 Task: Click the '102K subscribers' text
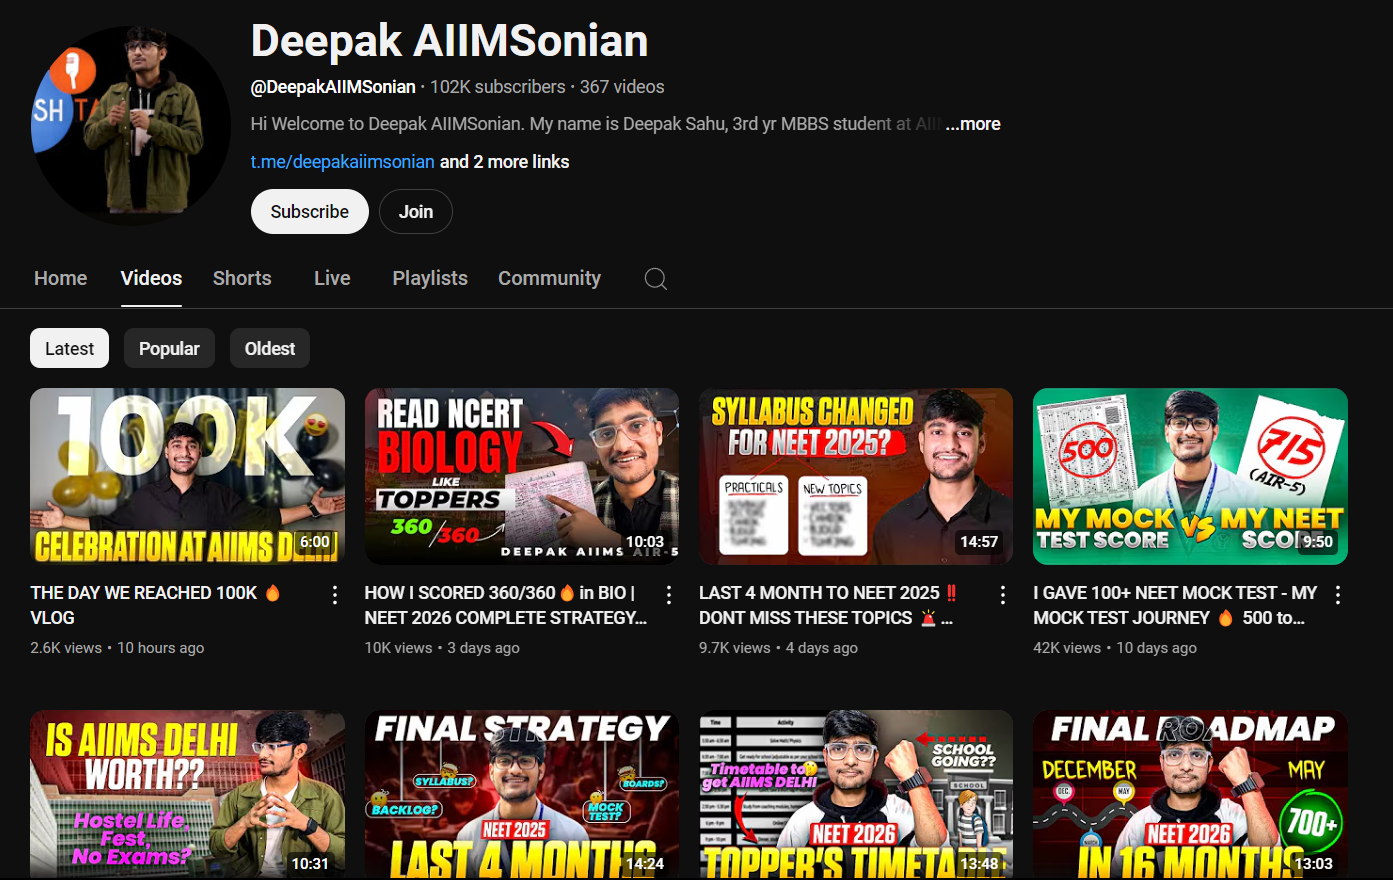coord(498,87)
